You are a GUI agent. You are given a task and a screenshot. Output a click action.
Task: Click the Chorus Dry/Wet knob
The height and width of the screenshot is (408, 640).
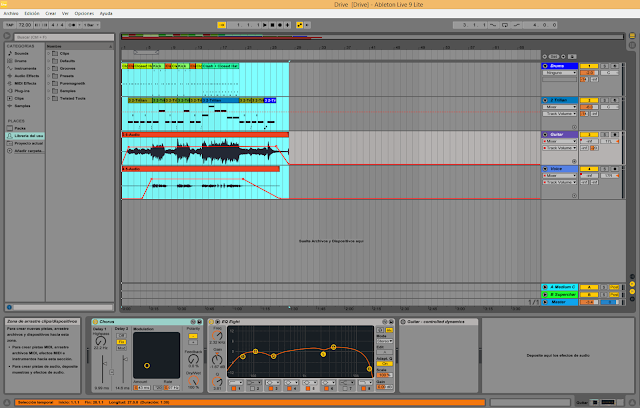193,381
